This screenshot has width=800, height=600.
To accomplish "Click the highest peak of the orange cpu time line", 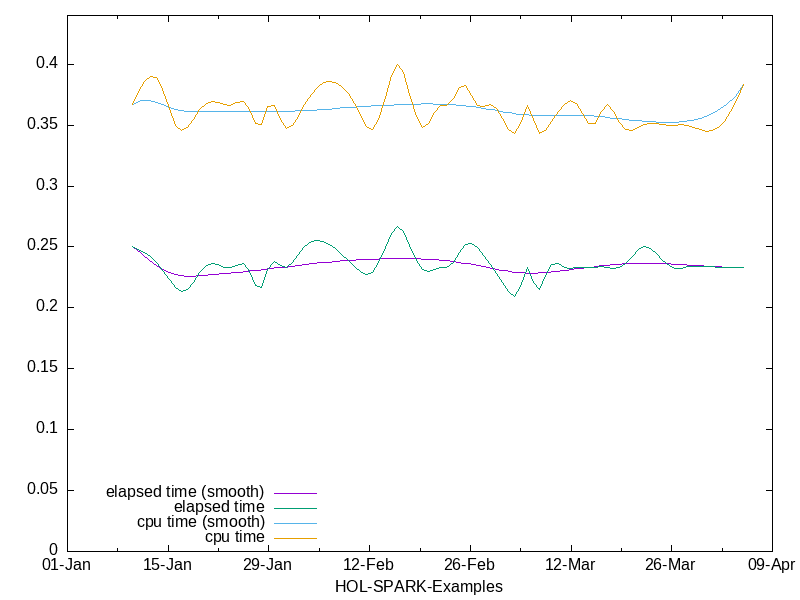I will pos(398,65).
